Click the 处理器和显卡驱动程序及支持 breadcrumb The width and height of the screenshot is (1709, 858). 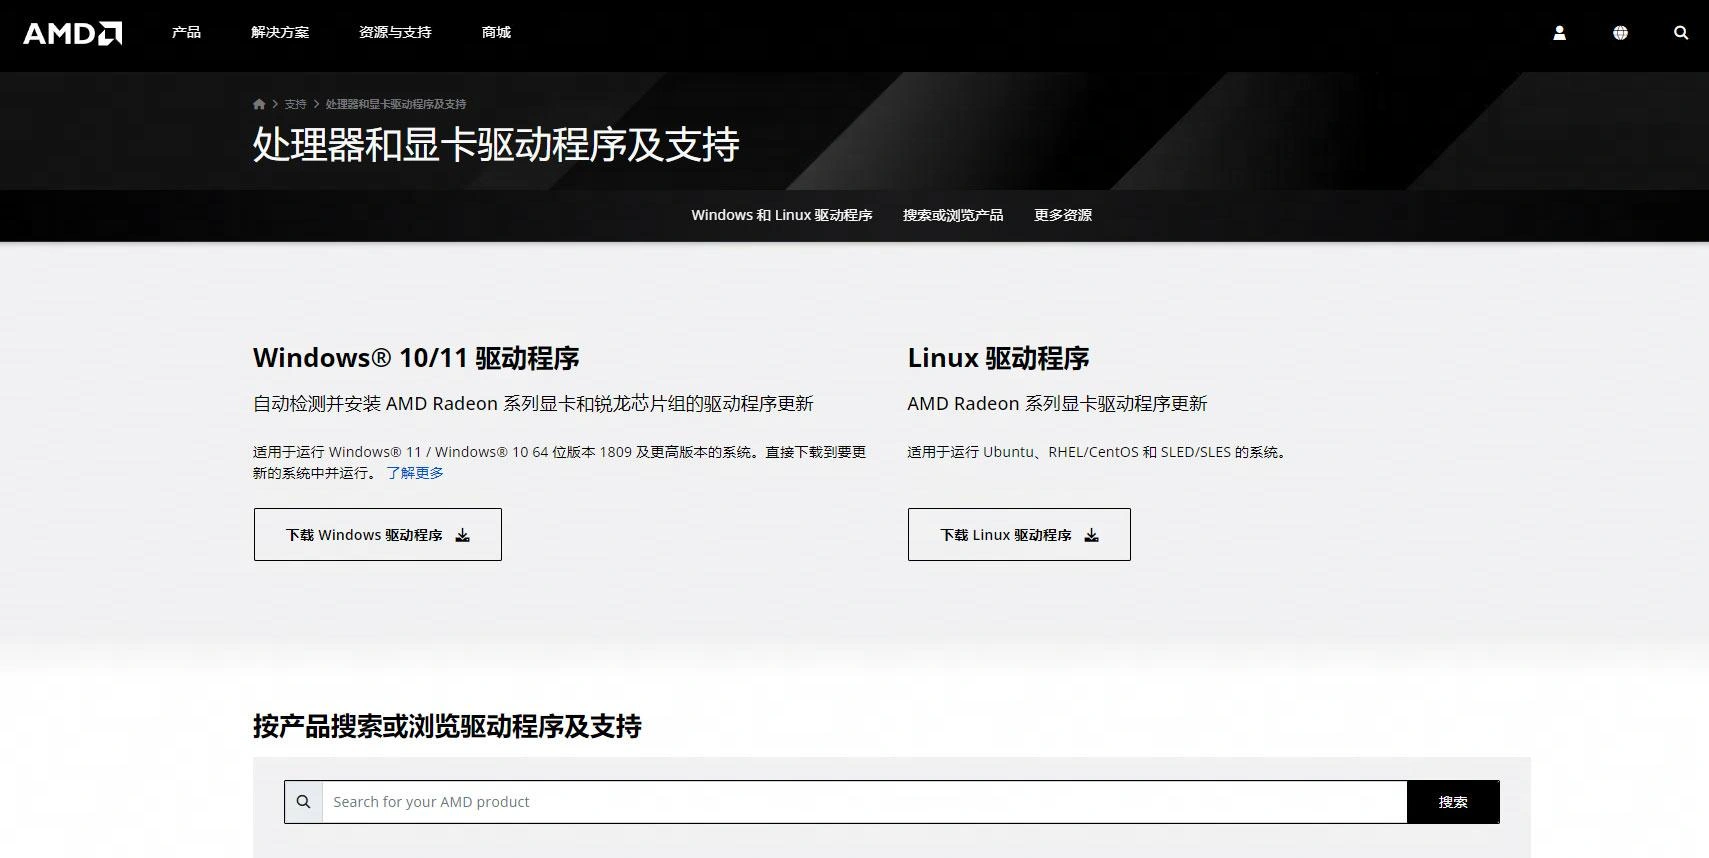[396, 104]
